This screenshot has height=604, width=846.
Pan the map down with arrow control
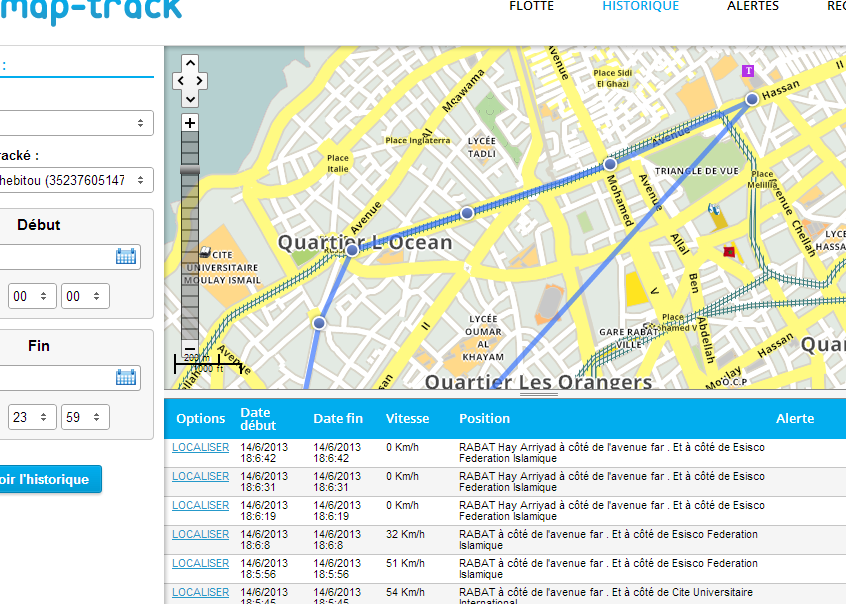point(190,98)
